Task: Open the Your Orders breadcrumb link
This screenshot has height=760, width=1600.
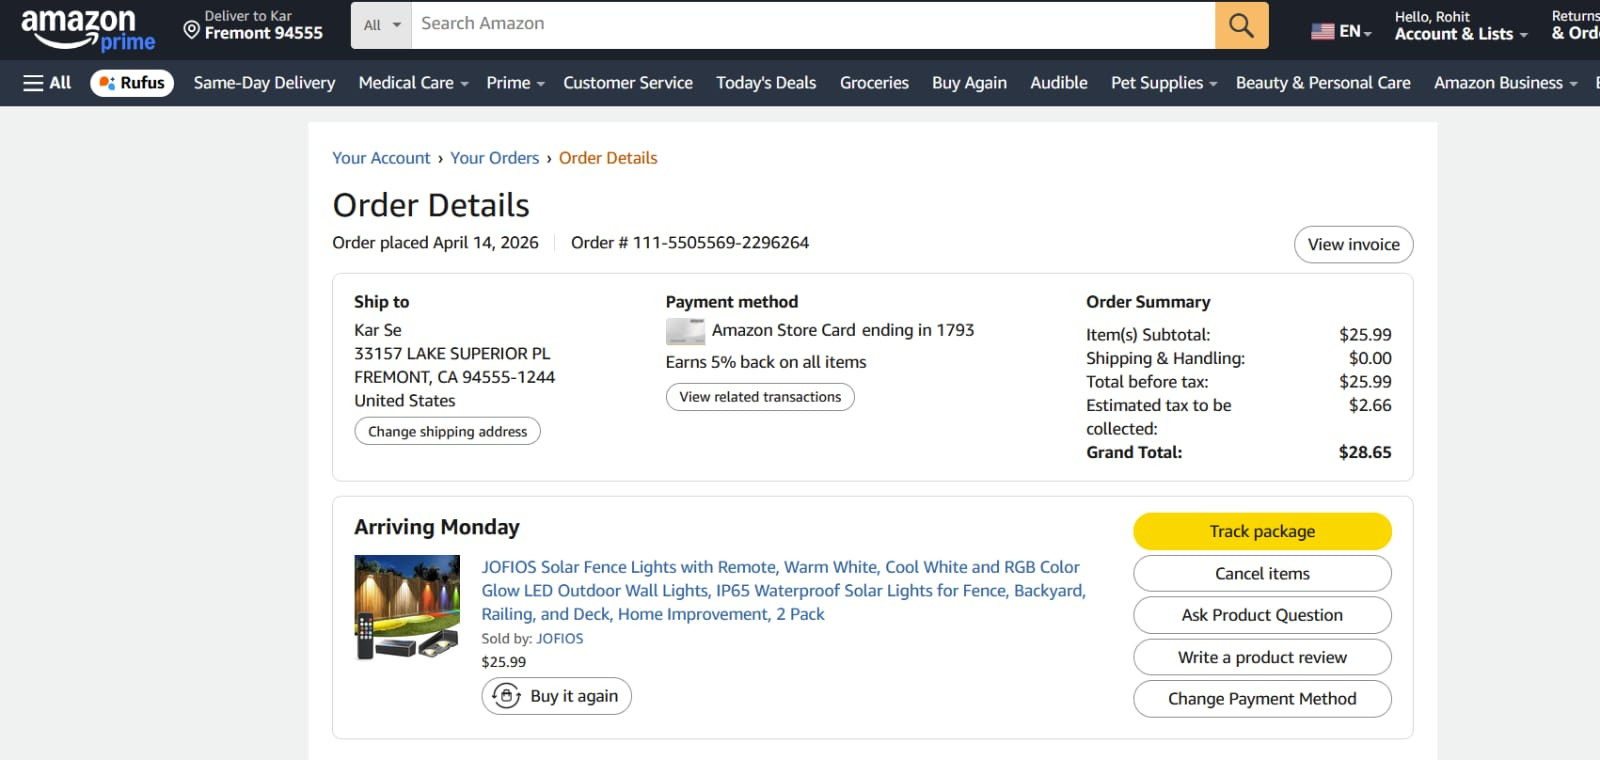Action: click(x=494, y=158)
